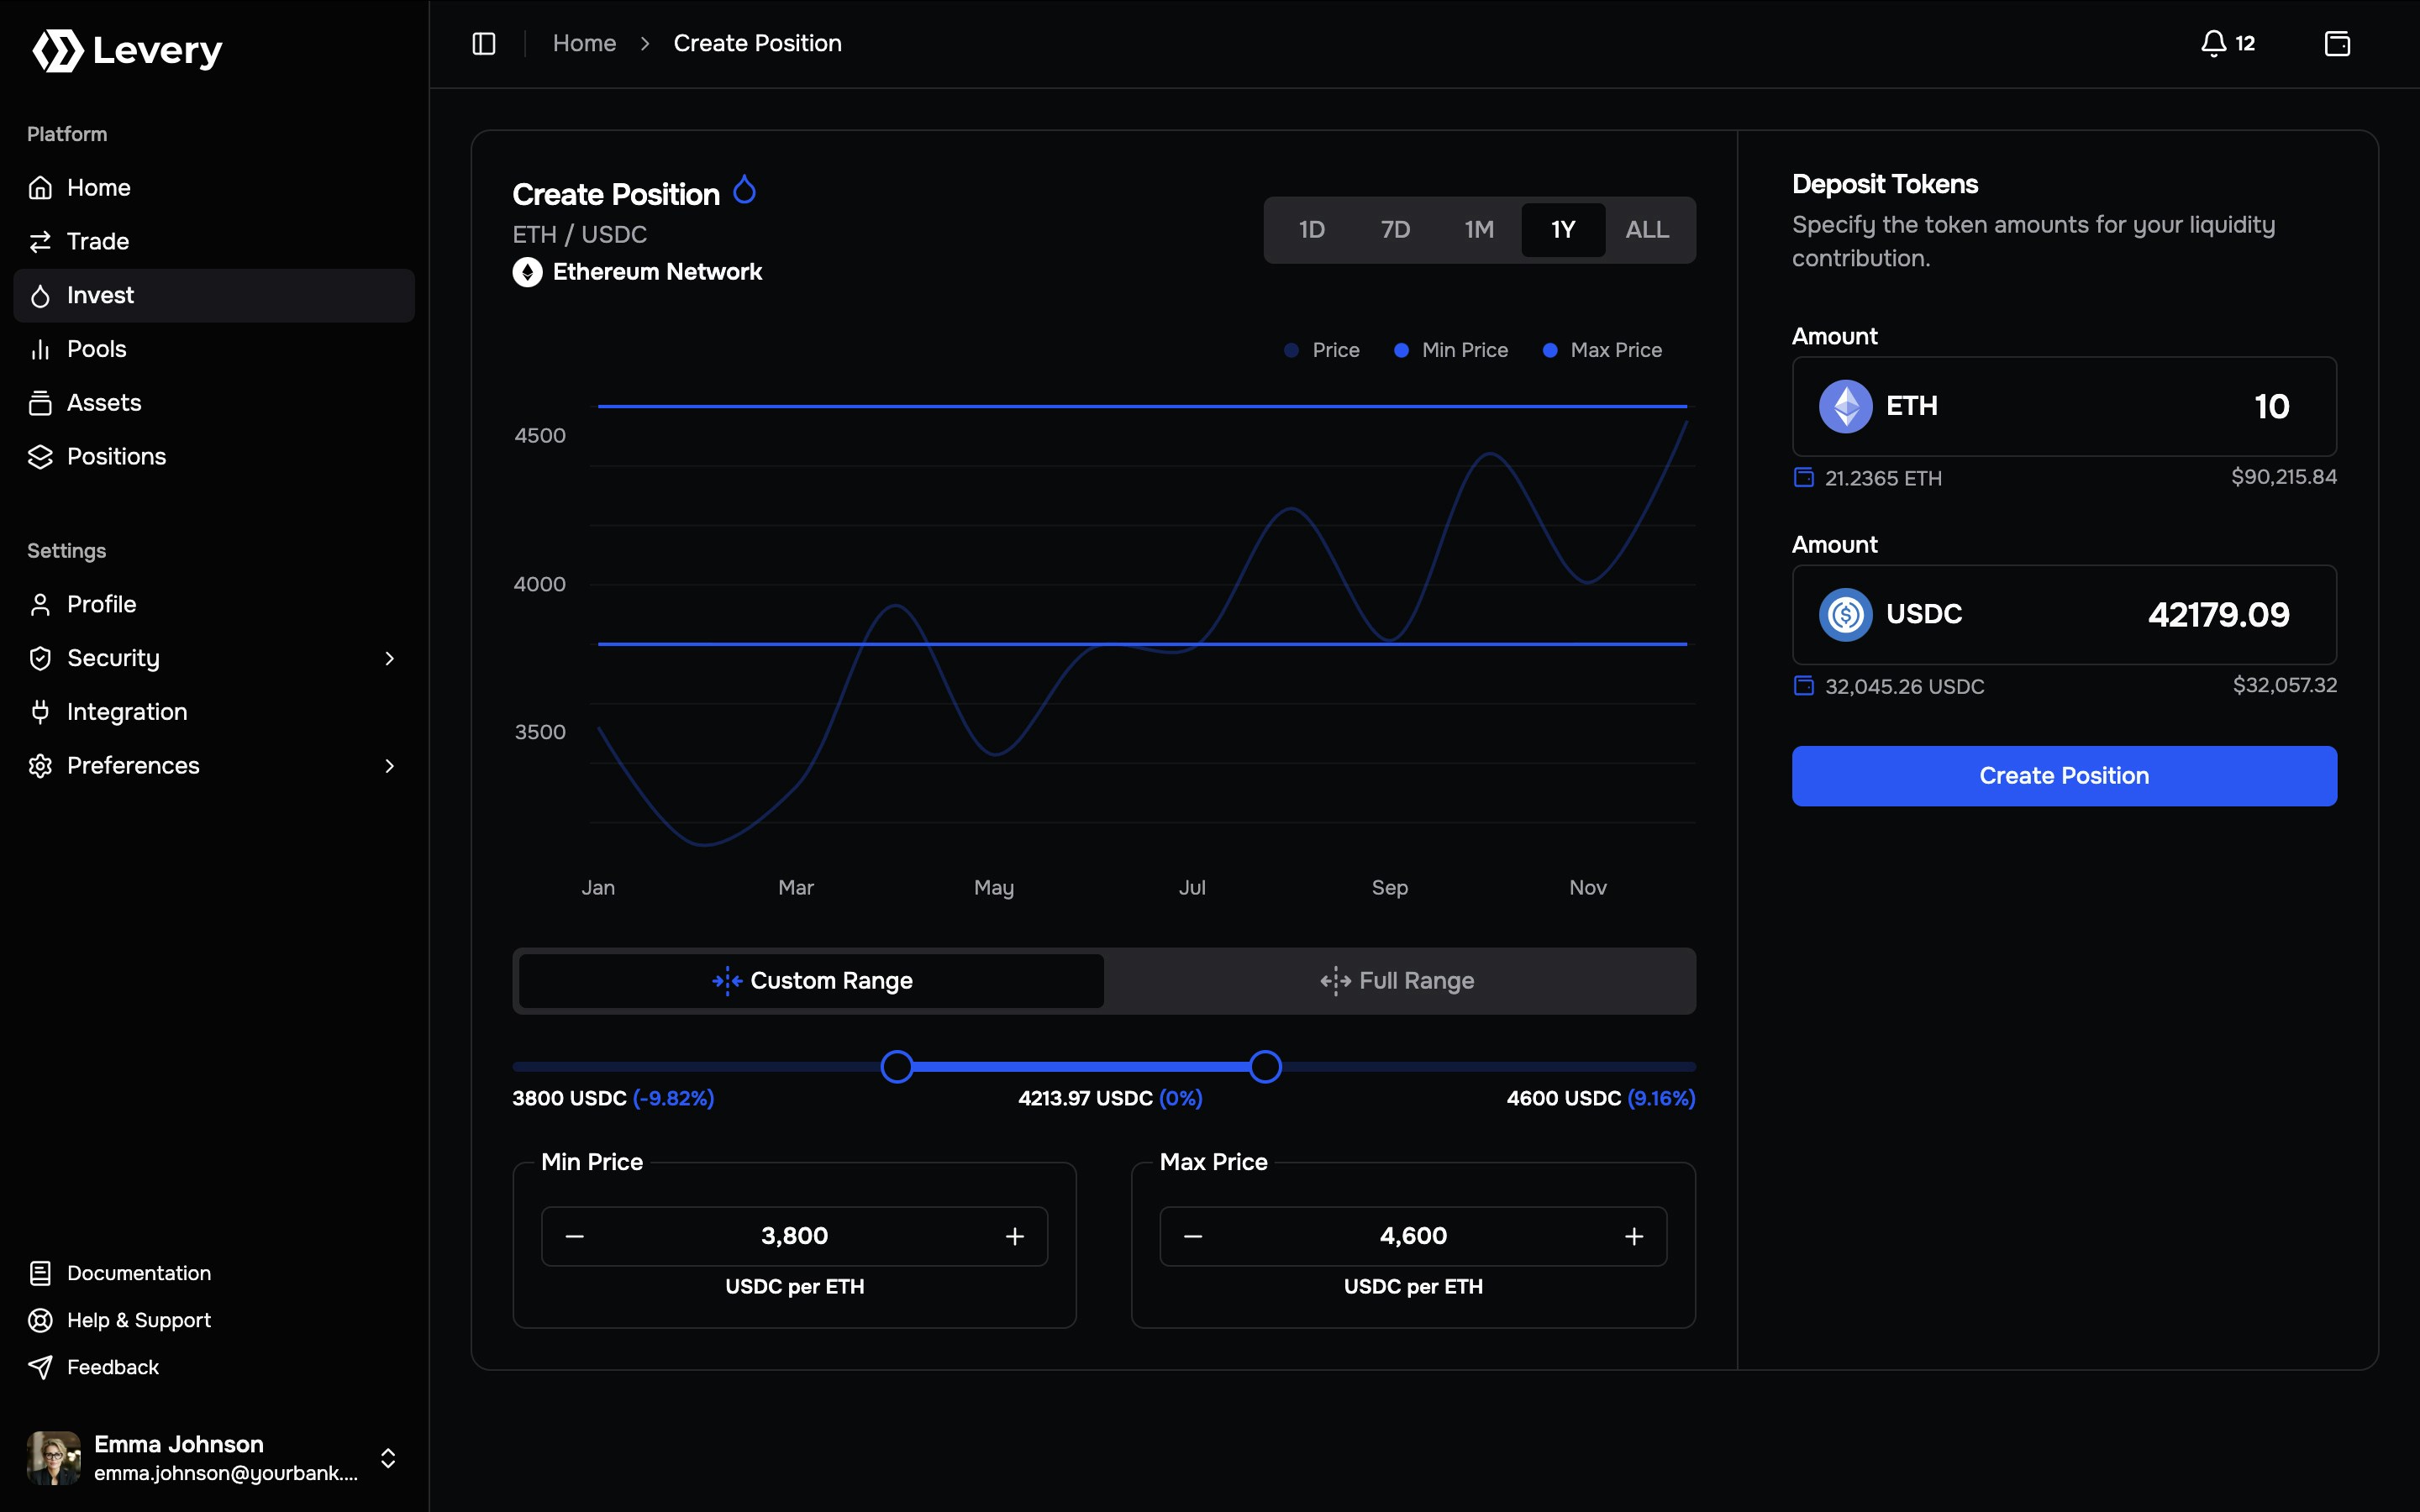Go to Home breadcrumb link
The height and width of the screenshot is (1512, 2420).
click(584, 43)
